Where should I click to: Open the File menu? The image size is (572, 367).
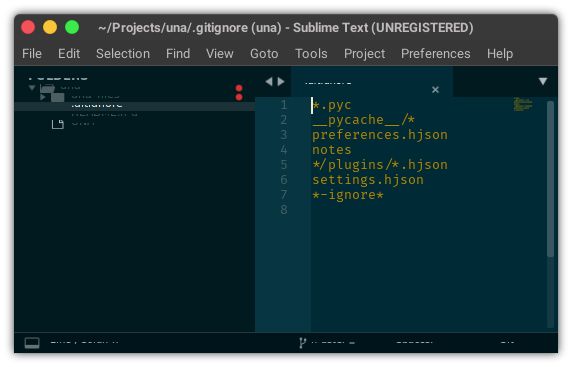tap(32, 54)
